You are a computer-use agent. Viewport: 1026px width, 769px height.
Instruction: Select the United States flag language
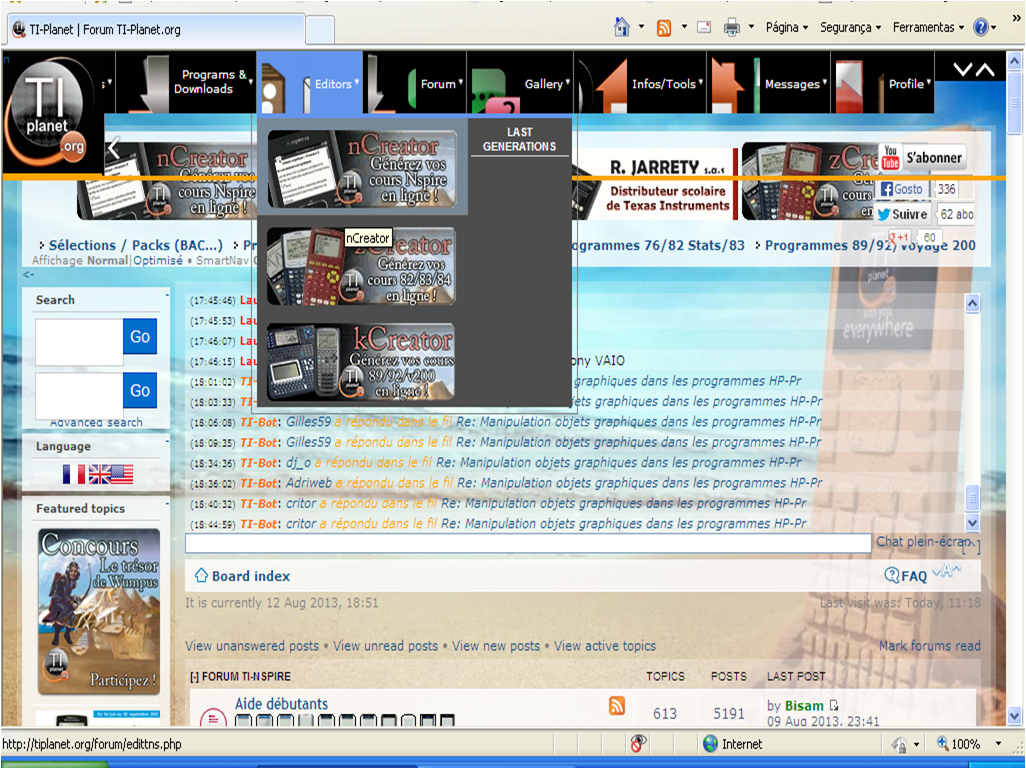(122, 474)
